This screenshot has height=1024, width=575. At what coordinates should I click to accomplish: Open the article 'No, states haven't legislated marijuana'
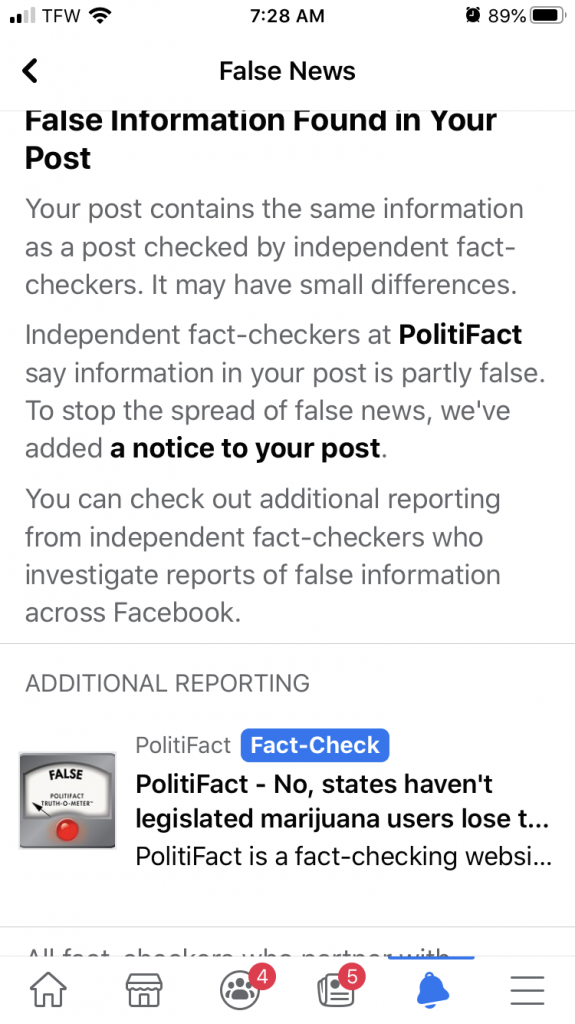point(342,801)
